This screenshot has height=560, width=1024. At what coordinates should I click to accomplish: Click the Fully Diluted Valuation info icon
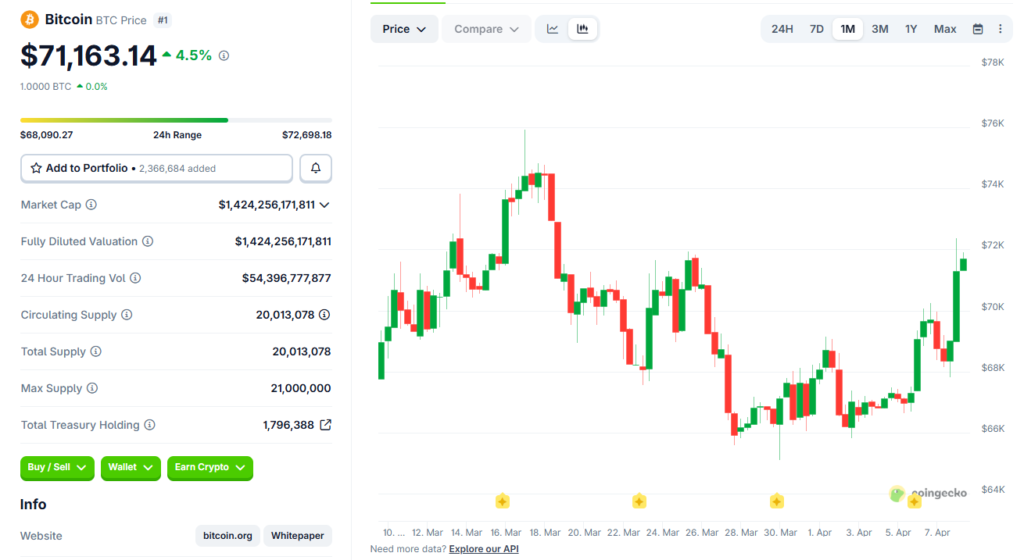(148, 242)
